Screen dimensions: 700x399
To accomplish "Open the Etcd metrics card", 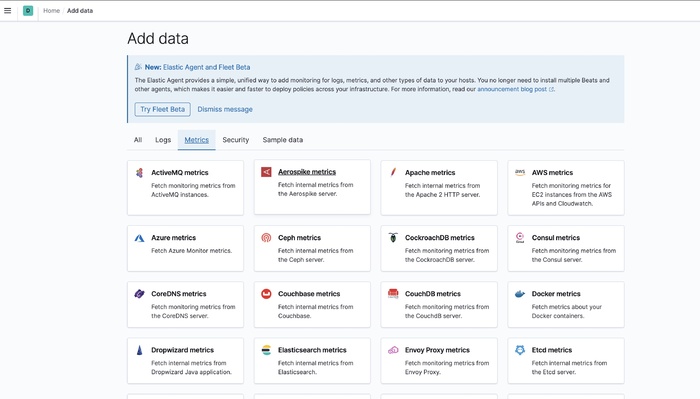I will click(566, 361).
